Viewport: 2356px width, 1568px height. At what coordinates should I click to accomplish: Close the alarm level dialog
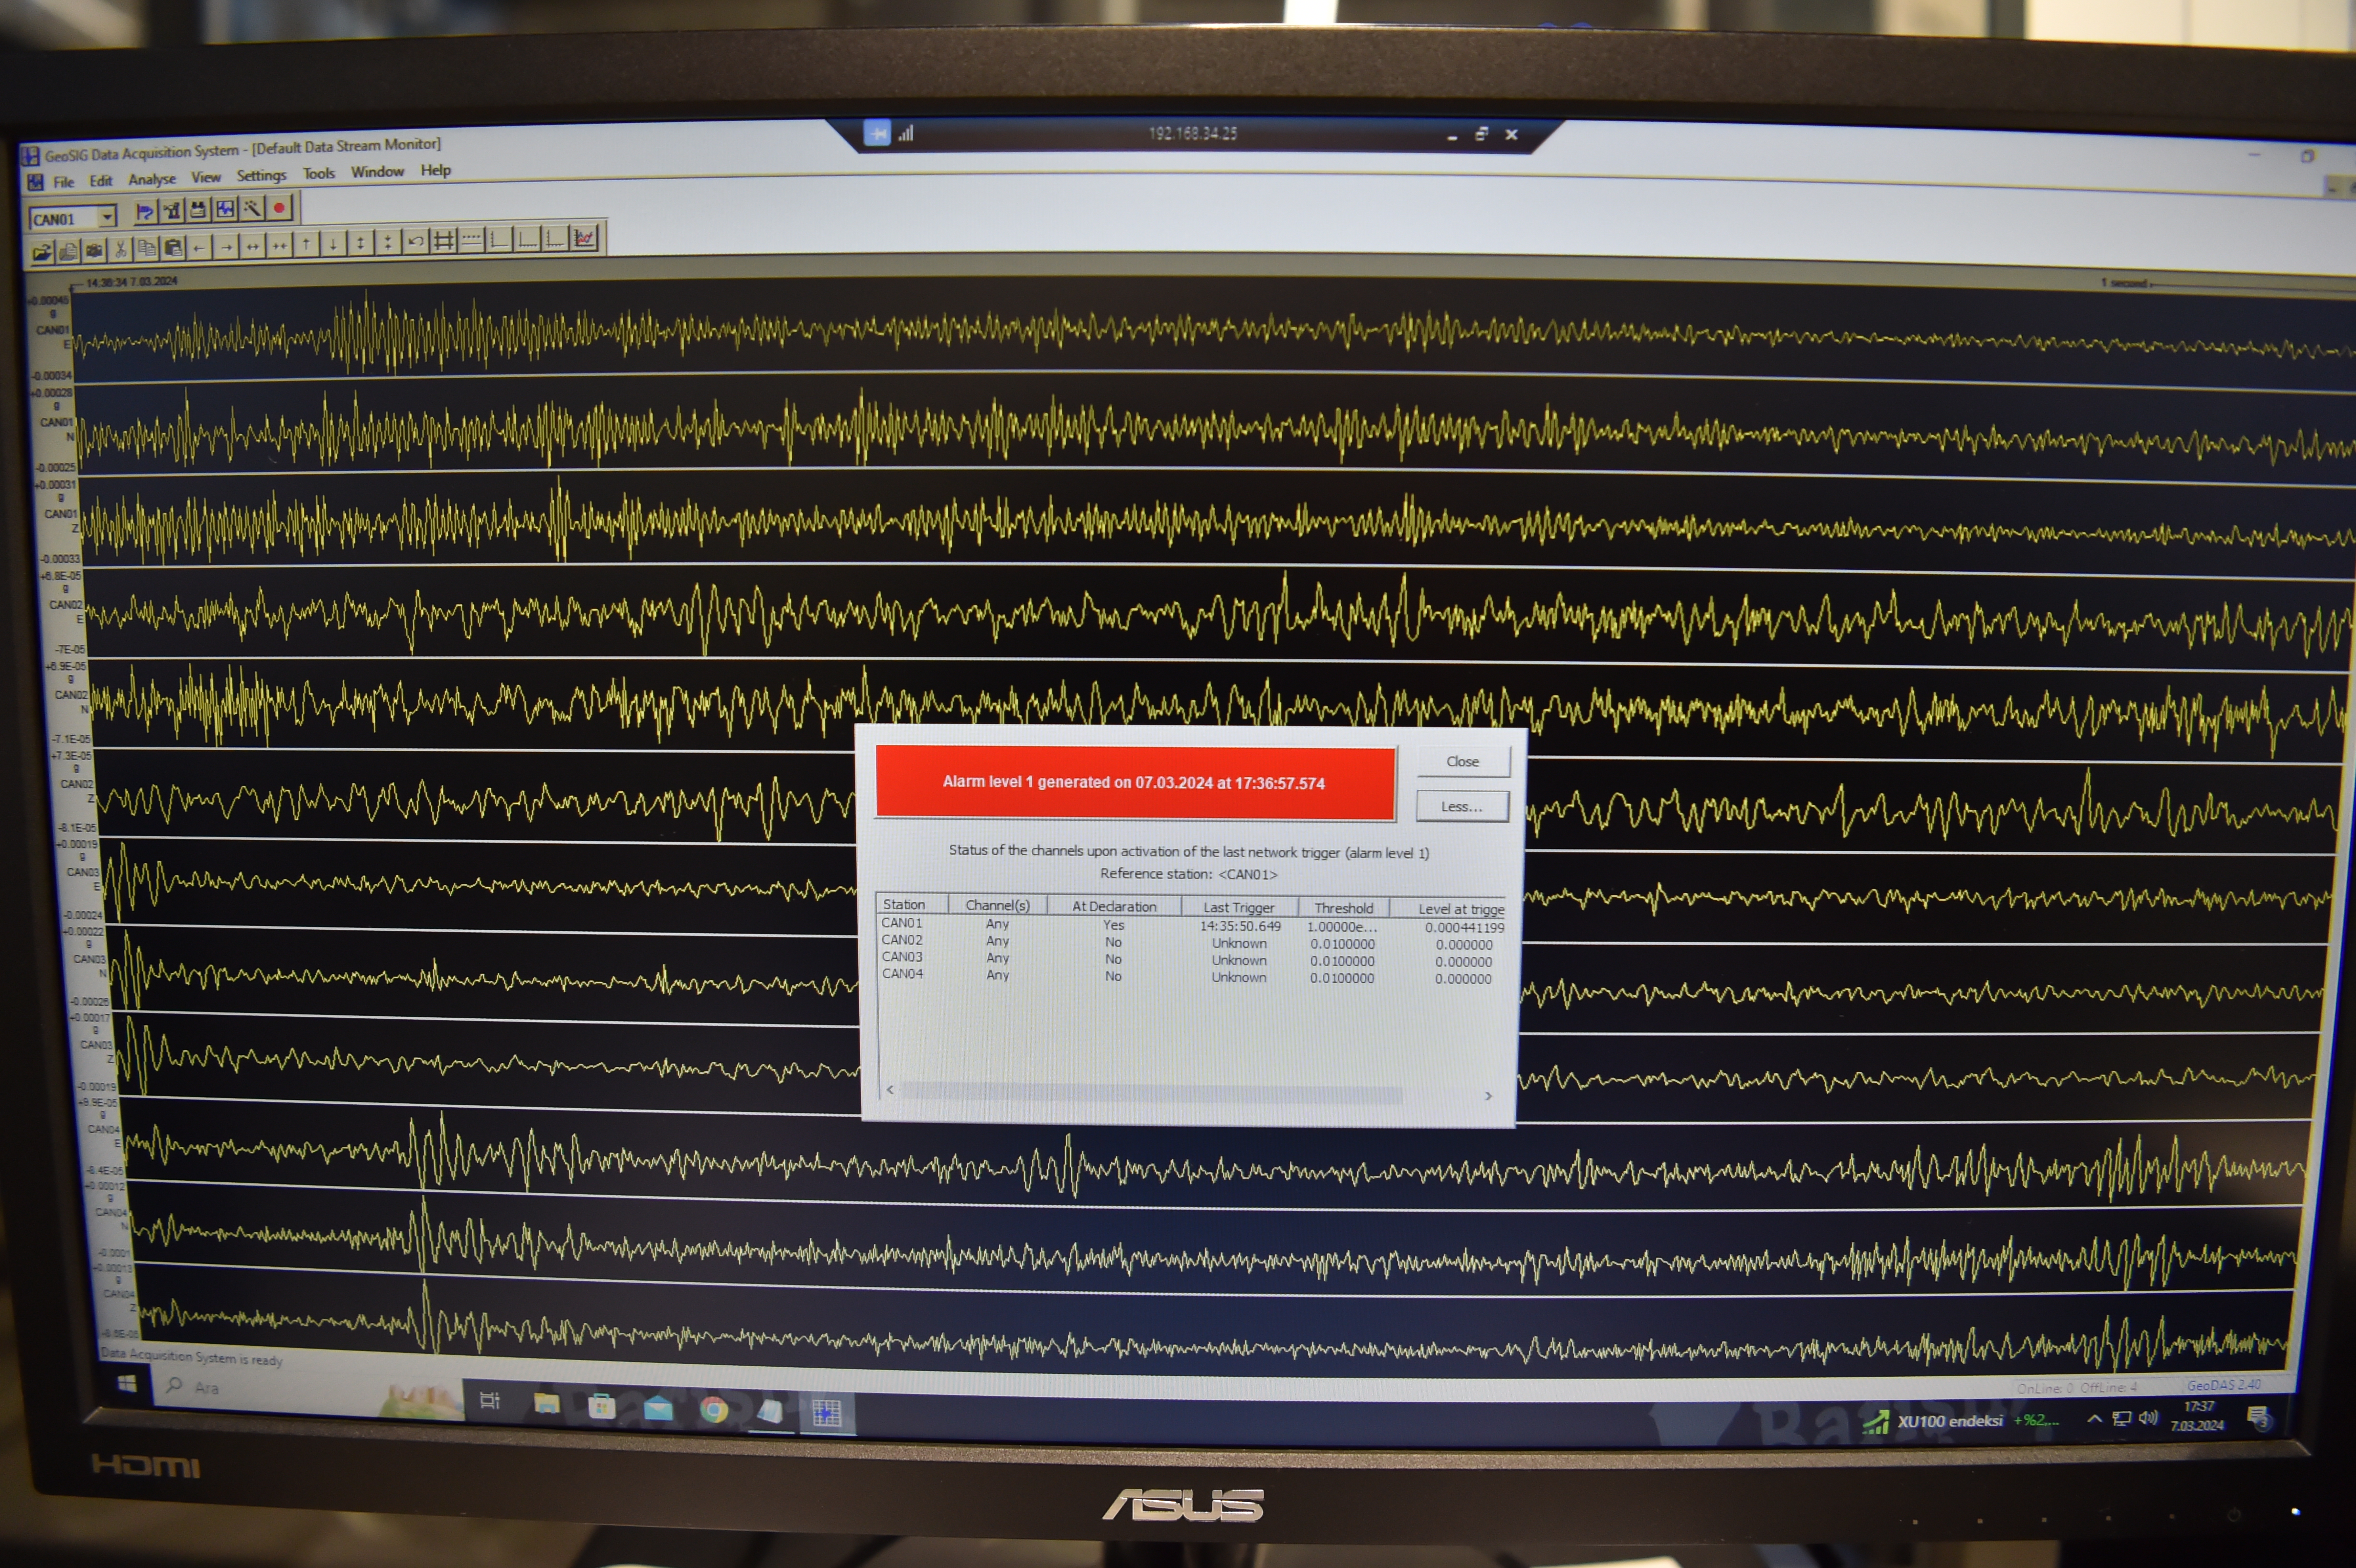point(1462,762)
